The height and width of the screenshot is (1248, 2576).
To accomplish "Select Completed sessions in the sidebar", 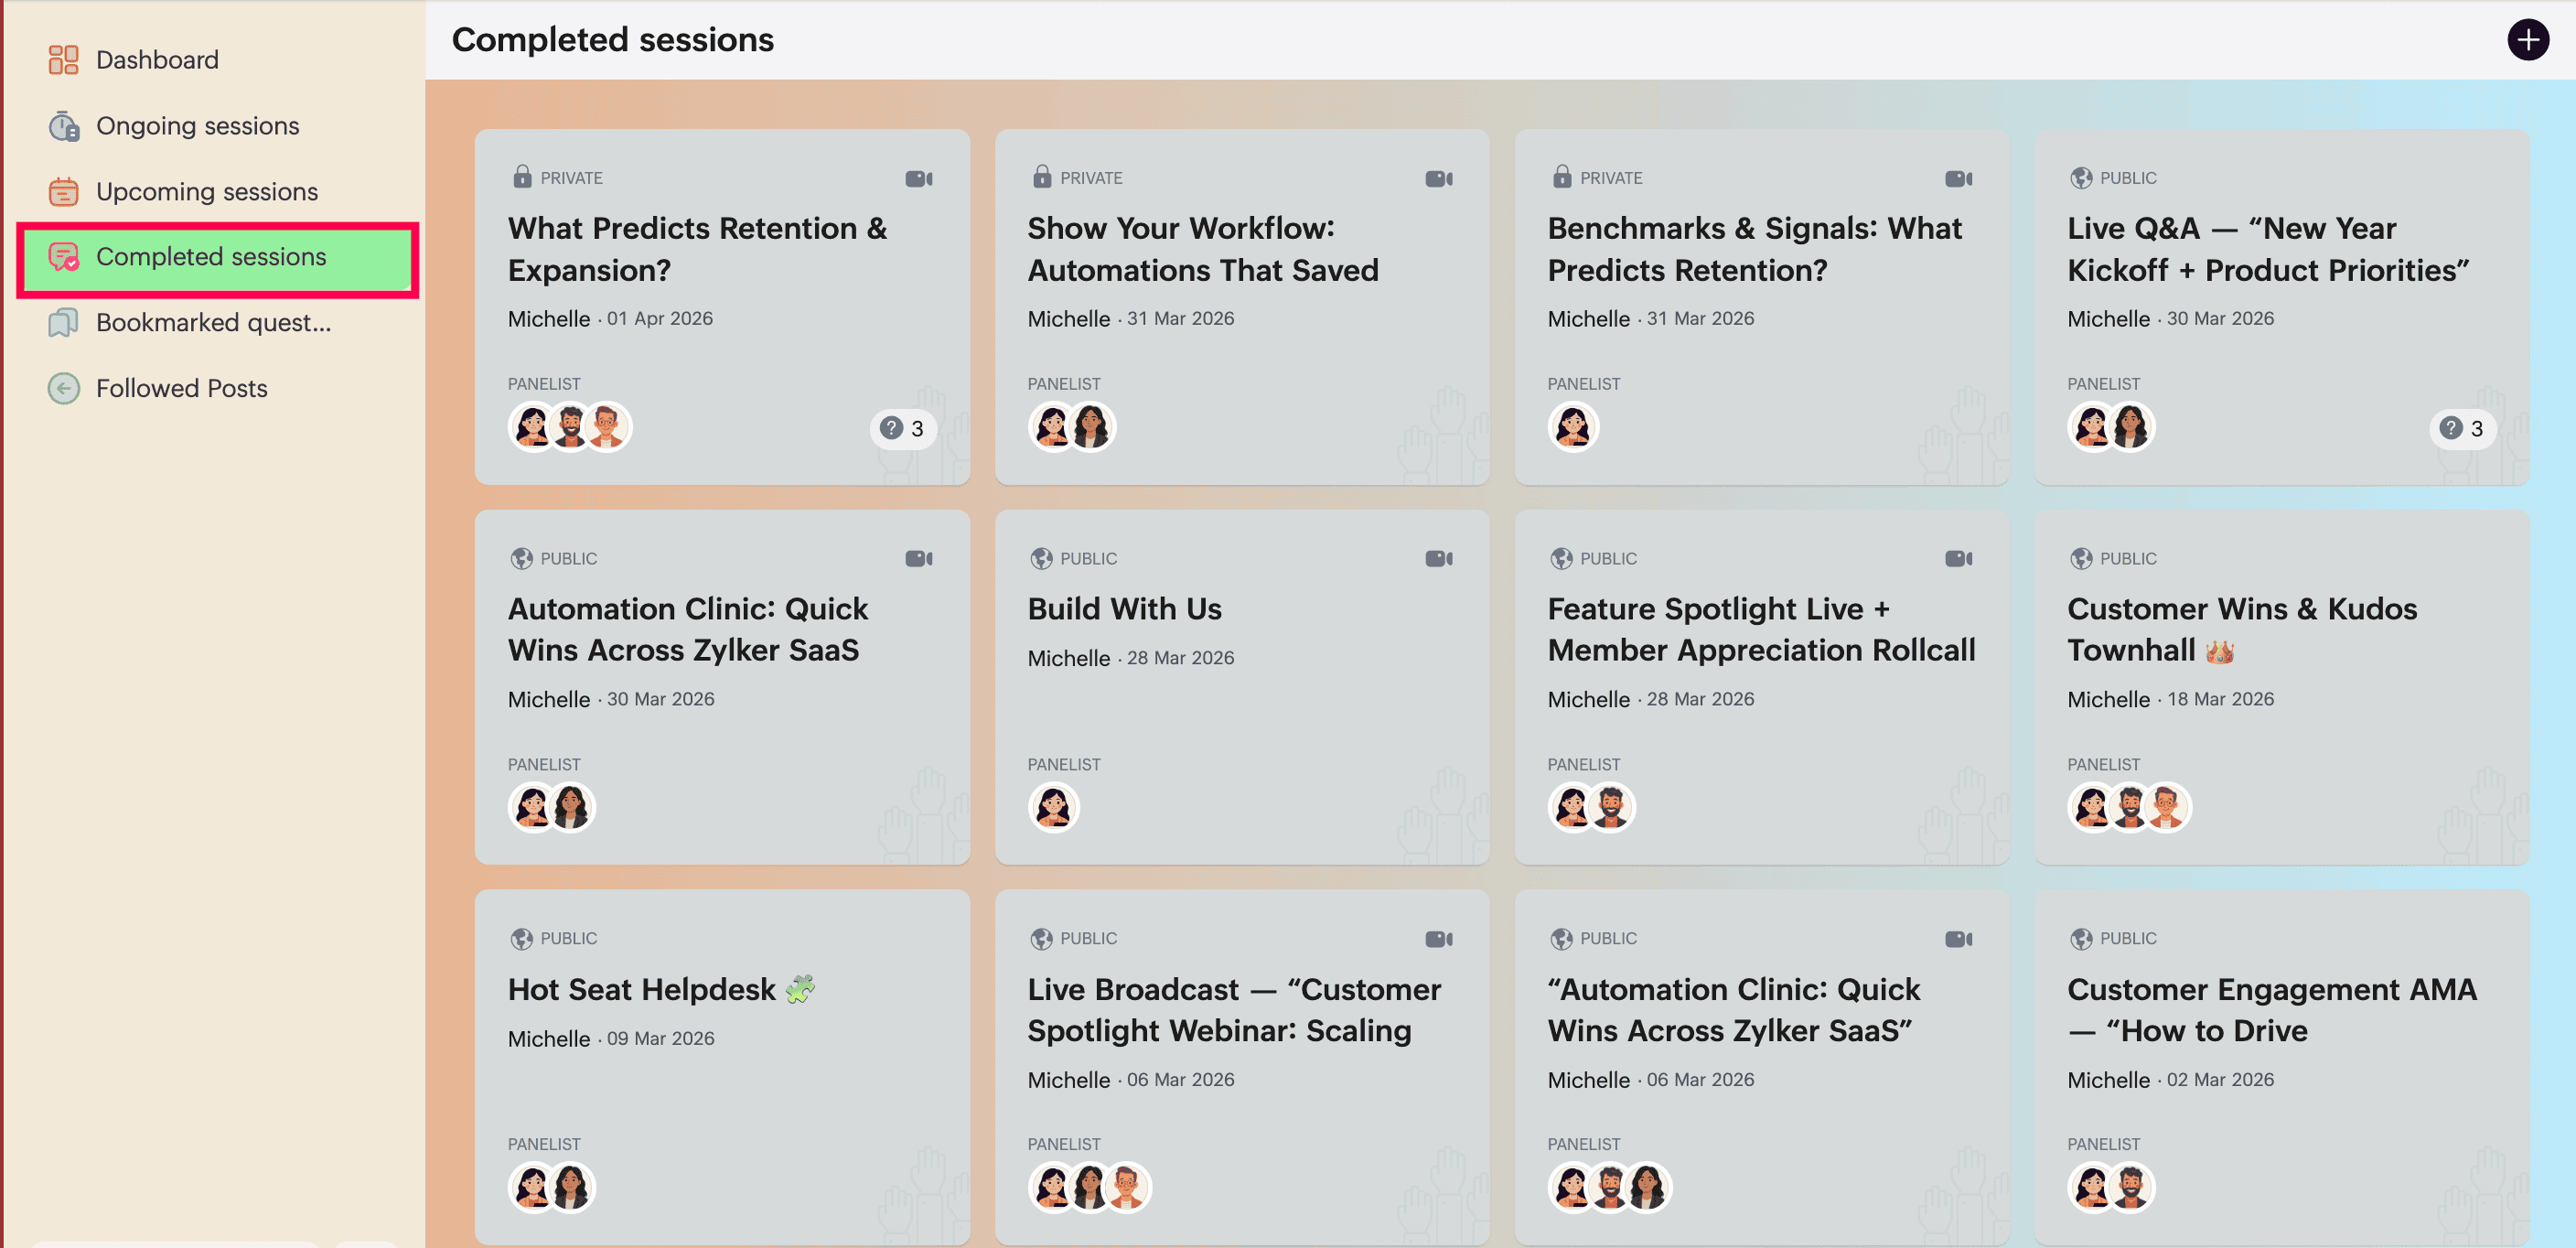I will pos(217,257).
